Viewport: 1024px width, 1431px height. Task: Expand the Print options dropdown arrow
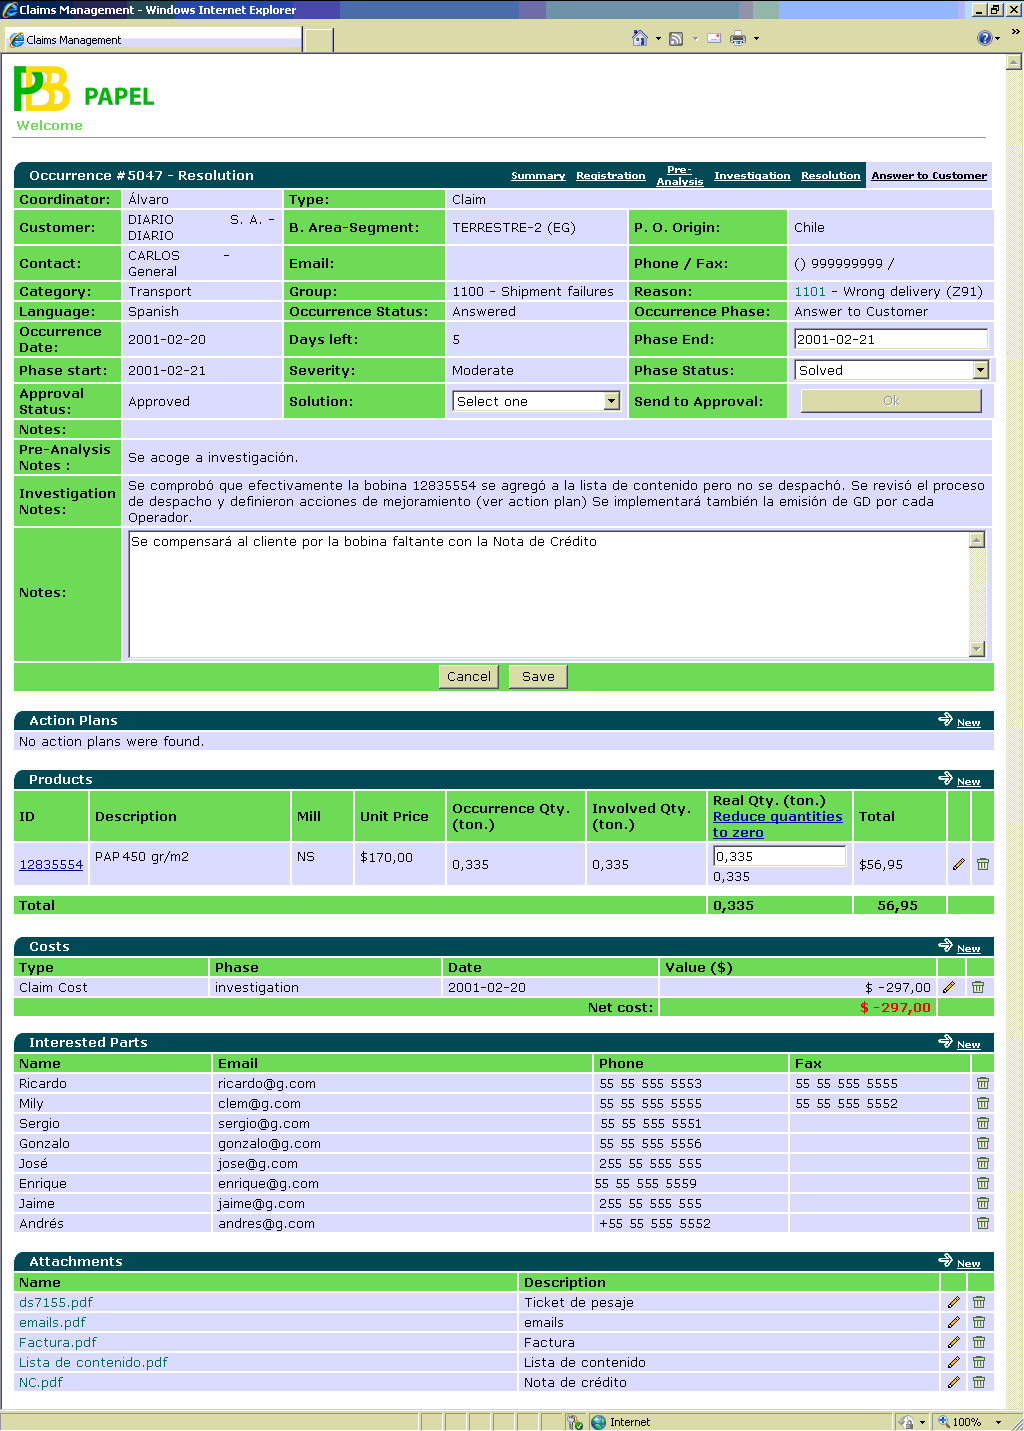click(756, 39)
